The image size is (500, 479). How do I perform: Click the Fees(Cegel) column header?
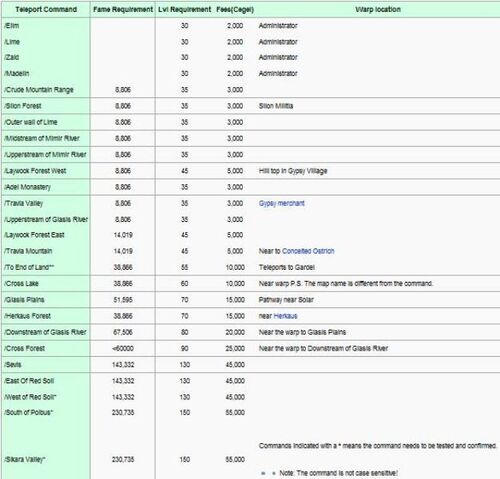click(235, 9)
